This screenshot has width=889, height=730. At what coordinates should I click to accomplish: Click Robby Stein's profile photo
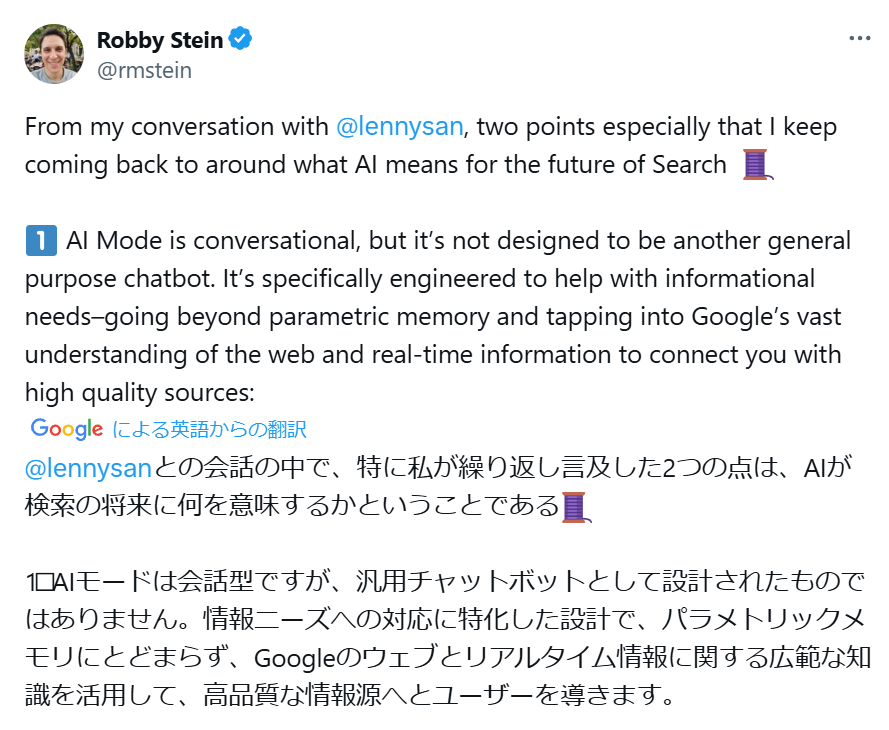coord(54,54)
